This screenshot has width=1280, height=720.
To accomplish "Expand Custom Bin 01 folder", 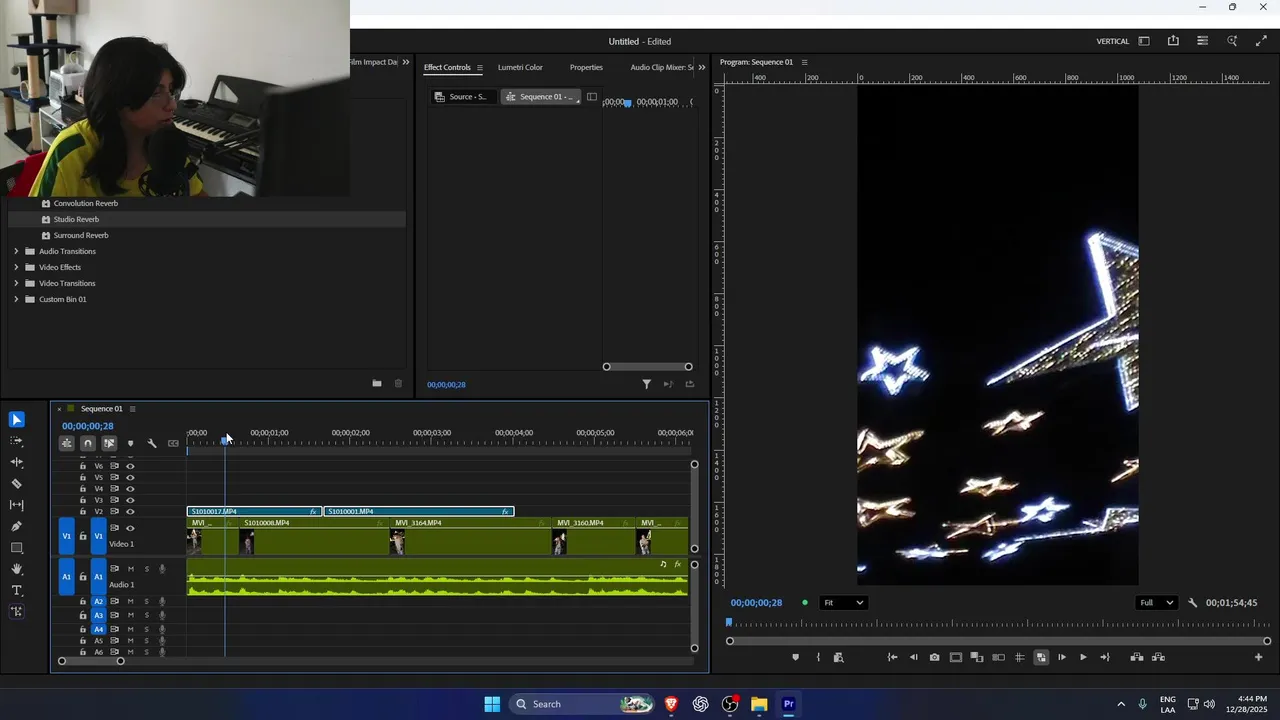I will pos(16,299).
